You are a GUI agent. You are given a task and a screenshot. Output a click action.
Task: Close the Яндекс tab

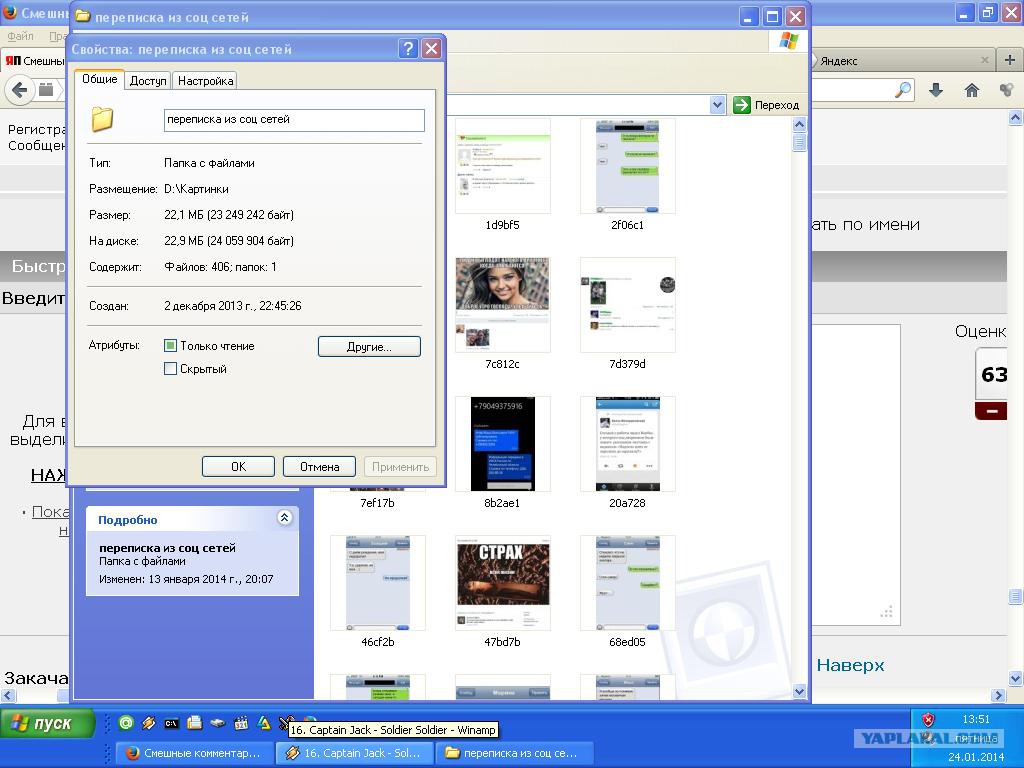coord(985,60)
